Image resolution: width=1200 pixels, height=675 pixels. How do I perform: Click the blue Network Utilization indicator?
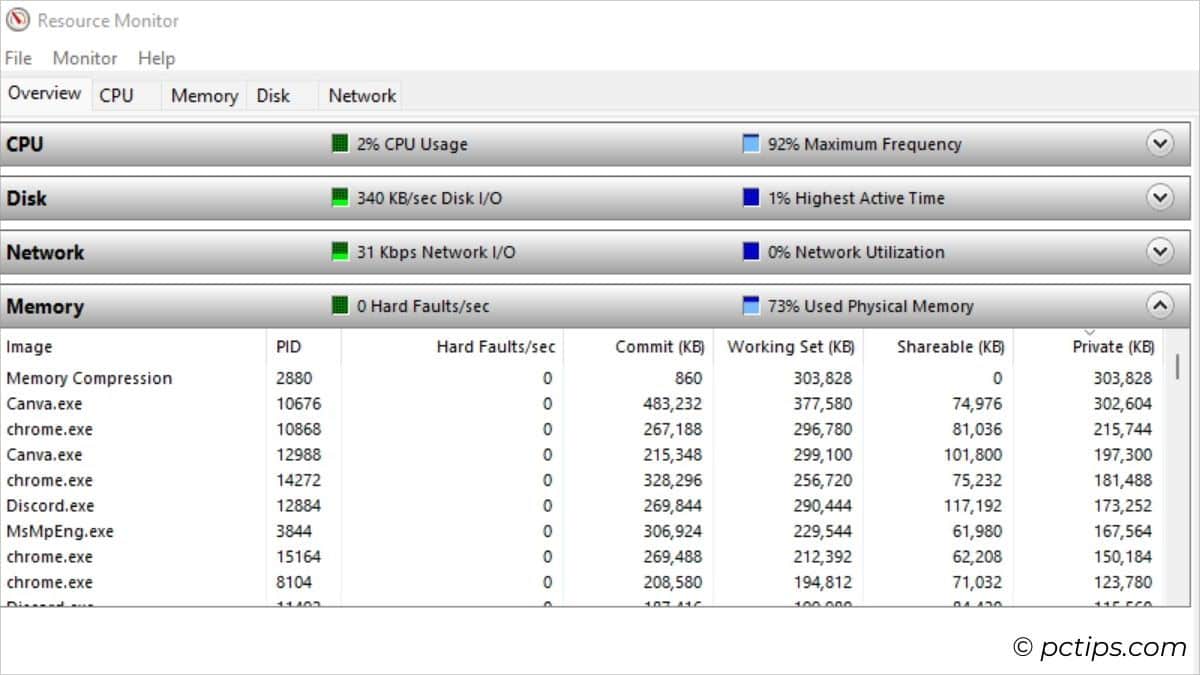click(752, 252)
